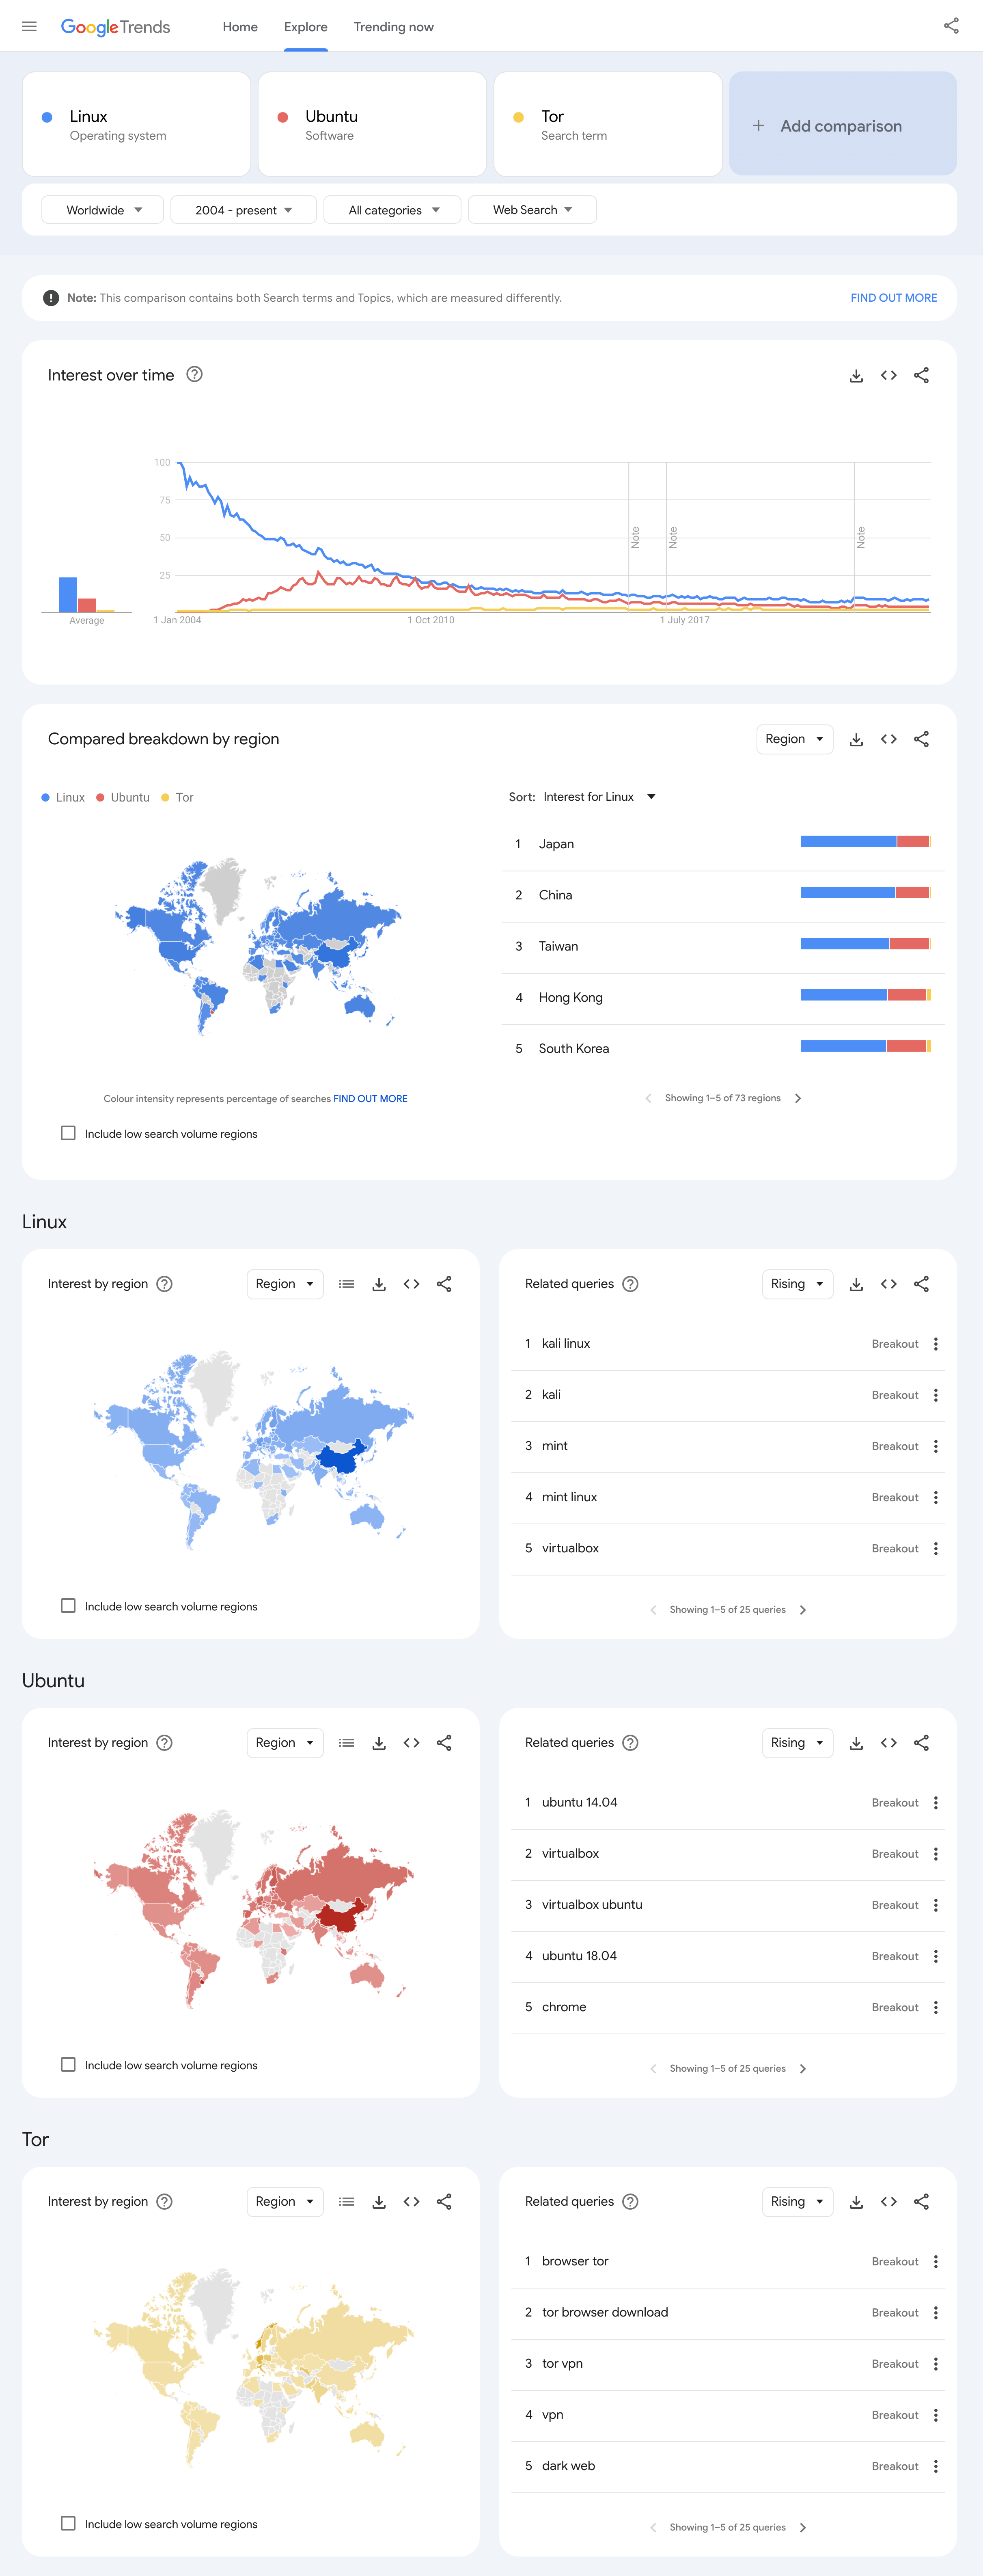Image resolution: width=983 pixels, height=2576 pixels.
Task: Enable low search volume regions in Compared breakdown
Action: click(x=68, y=1133)
